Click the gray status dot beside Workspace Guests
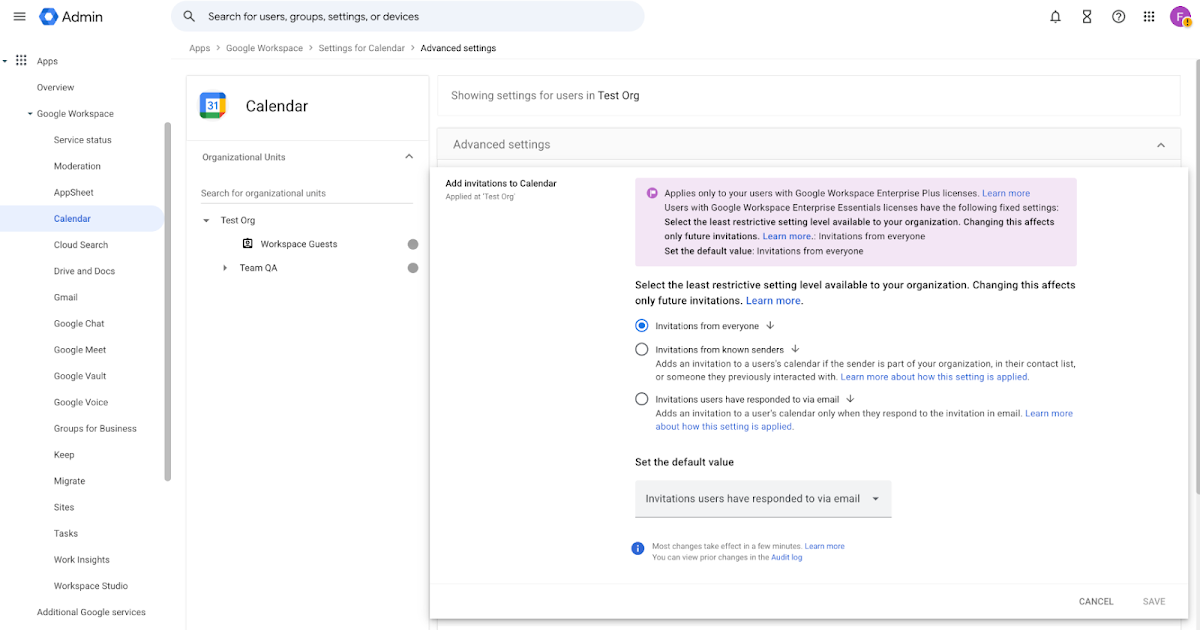The image size is (1200, 630). [x=413, y=244]
